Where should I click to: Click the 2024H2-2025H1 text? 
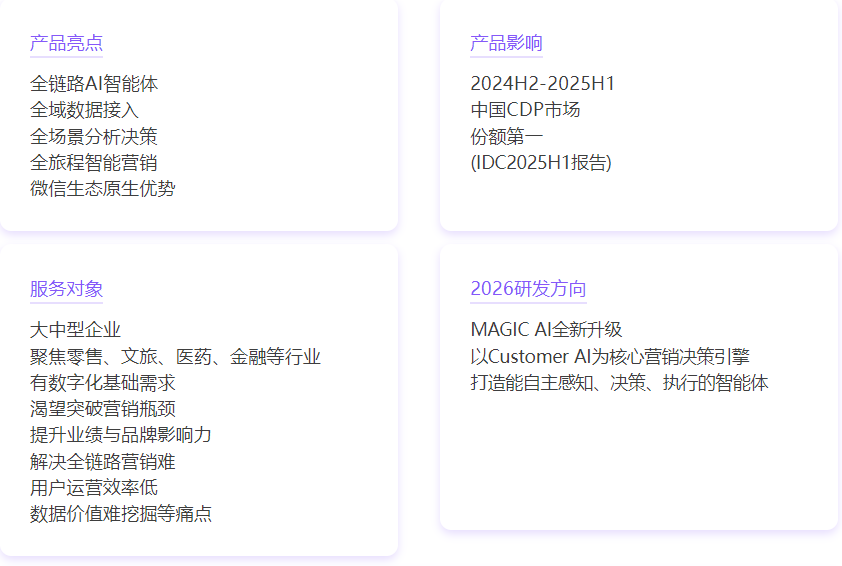tap(543, 84)
